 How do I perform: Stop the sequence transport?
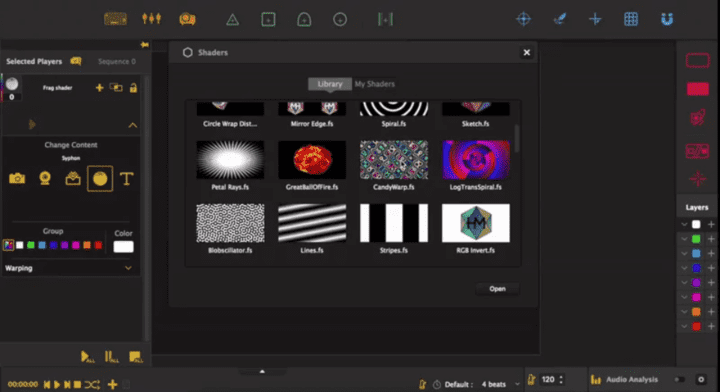pyautogui.click(x=78, y=384)
